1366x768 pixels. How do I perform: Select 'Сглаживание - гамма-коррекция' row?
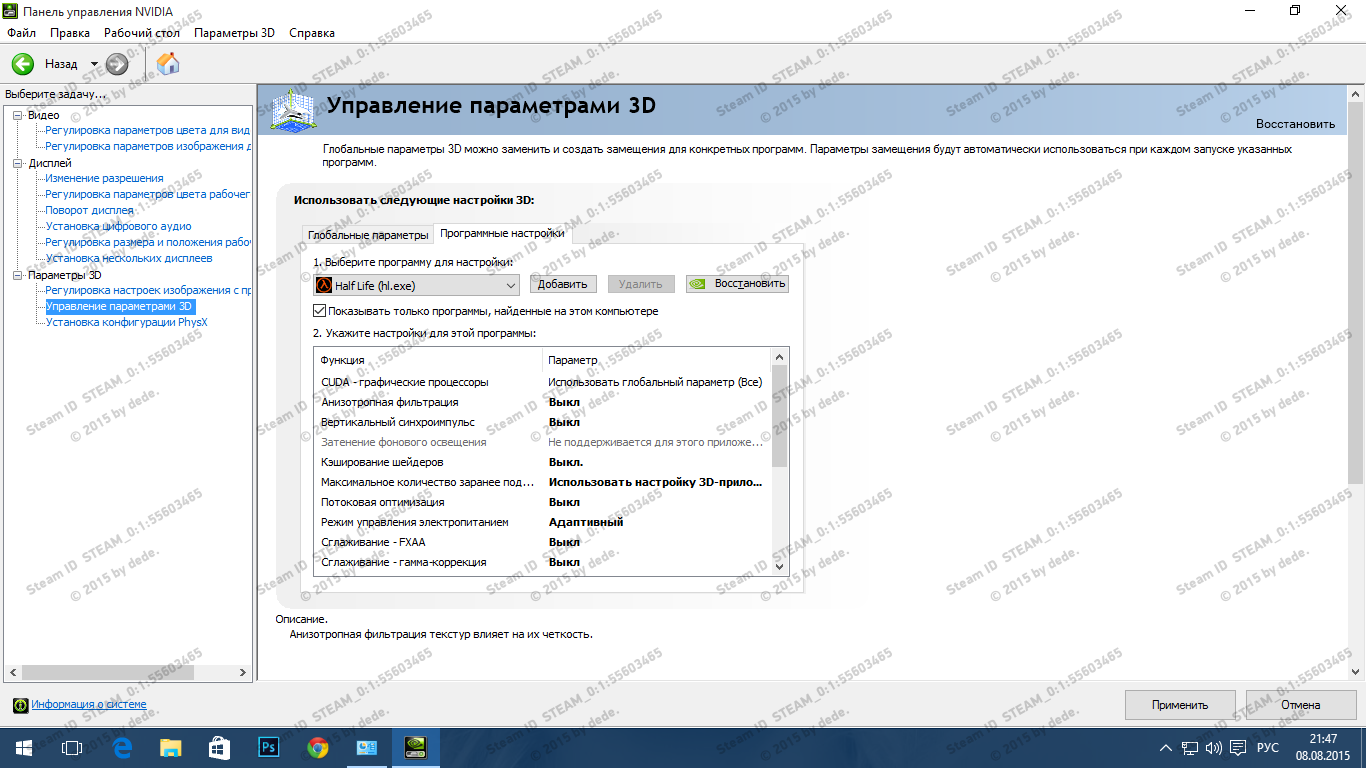click(x=543, y=562)
